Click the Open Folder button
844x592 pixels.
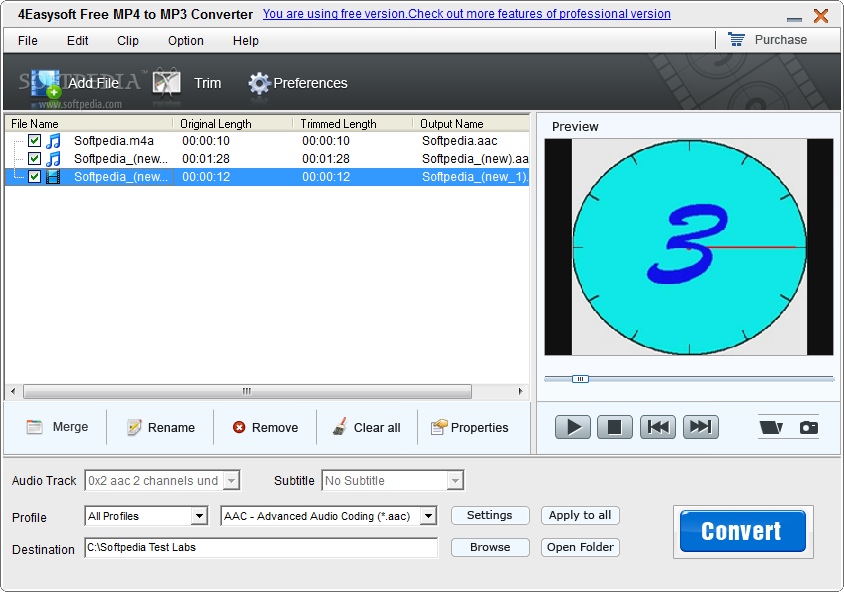point(580,547)
